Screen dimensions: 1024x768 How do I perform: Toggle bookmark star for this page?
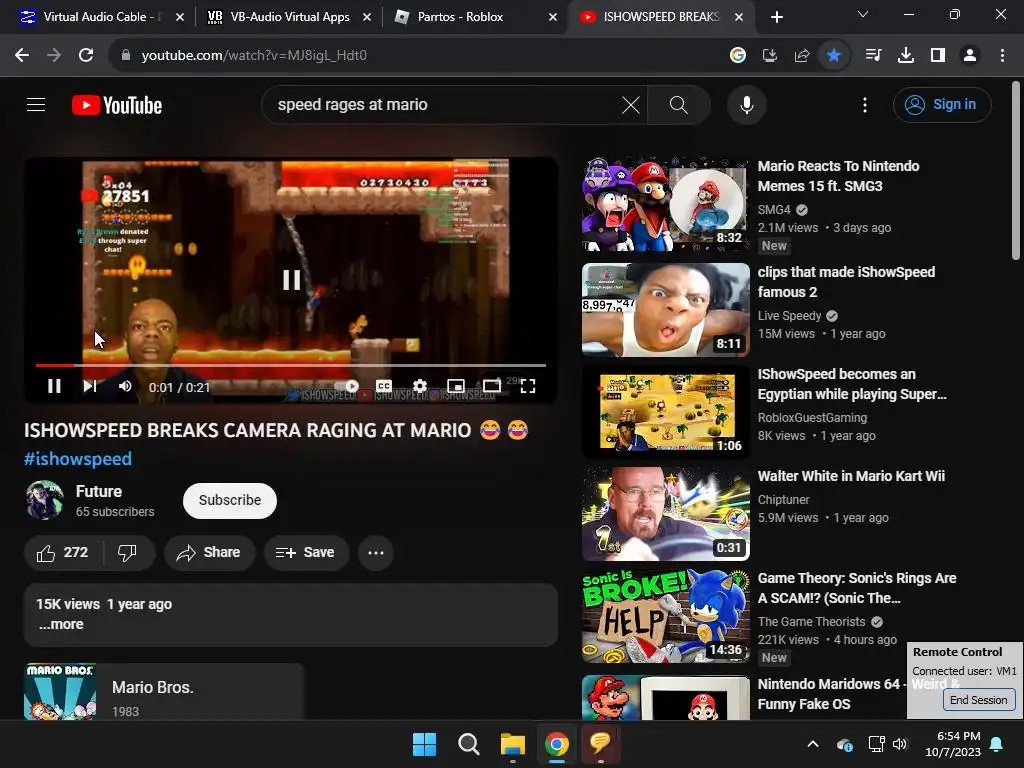pos(833,56)
